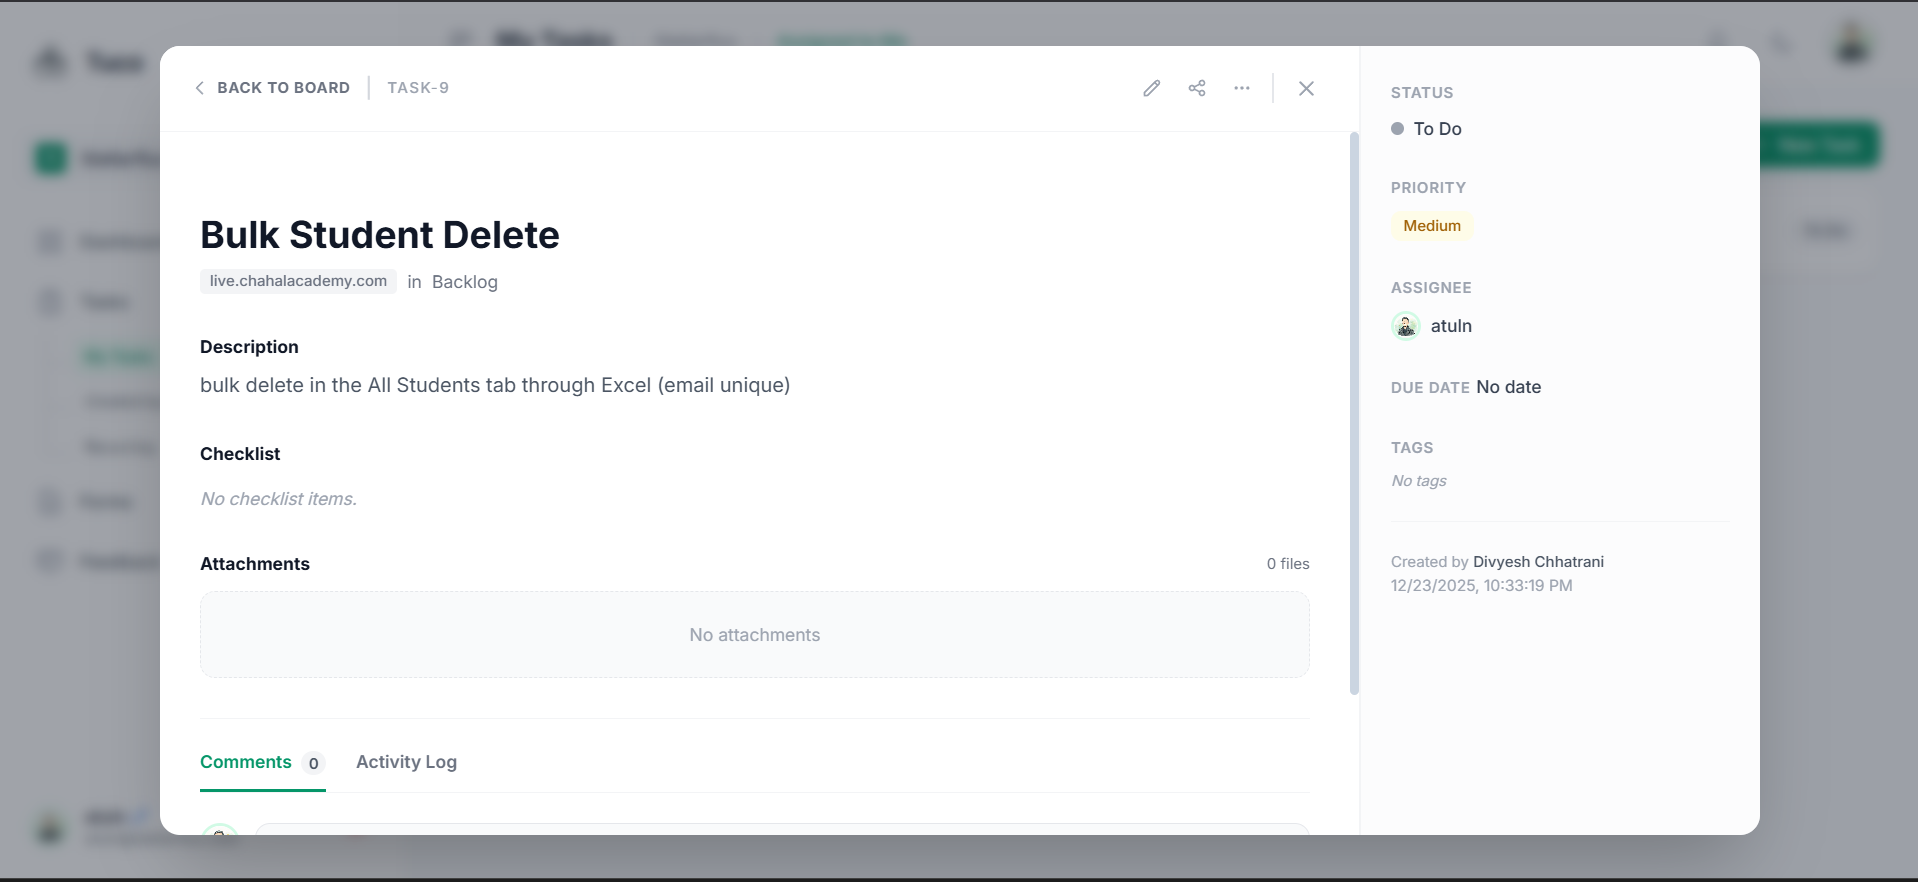1918x882 pixels.
Task: Open the To Do status selector
Action: point(1437,129)
